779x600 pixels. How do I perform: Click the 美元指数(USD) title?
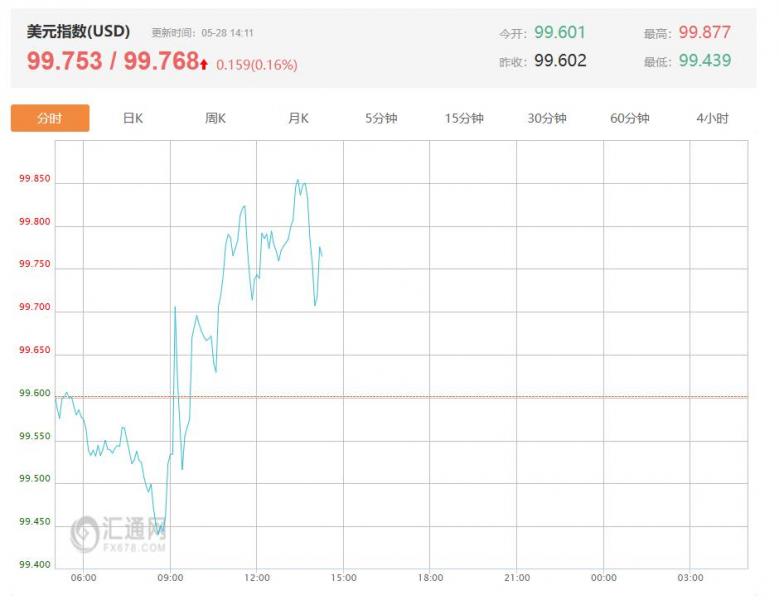click(78, 31)
